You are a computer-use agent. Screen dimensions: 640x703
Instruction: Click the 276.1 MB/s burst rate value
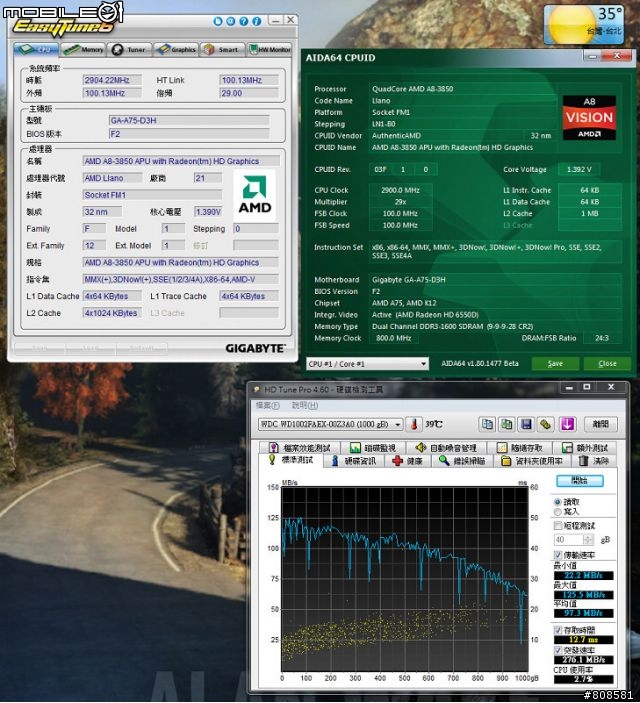pos(583,660)
